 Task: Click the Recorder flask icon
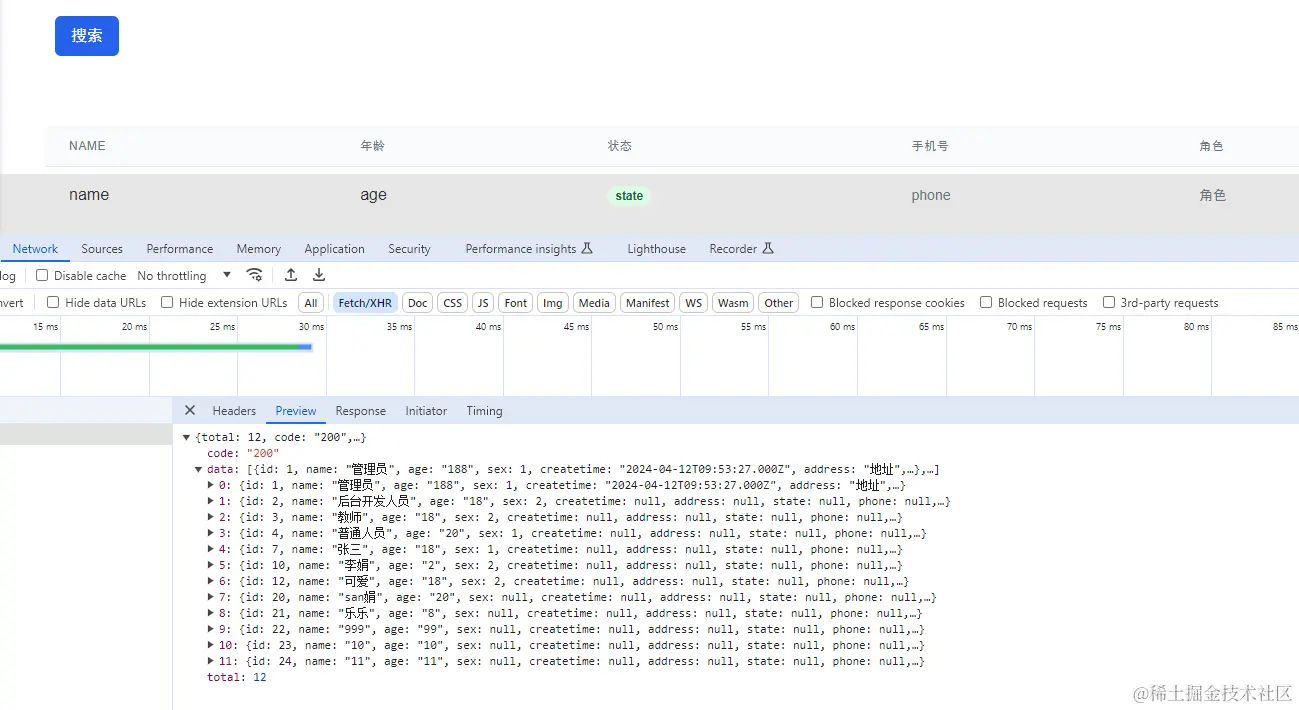tap(768, 249)
